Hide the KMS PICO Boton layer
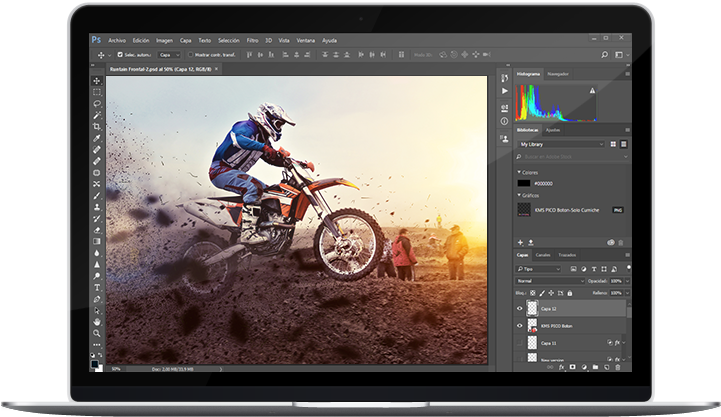Image resolution: width=721 pixels, height=417 pixels. coord(520,326)
